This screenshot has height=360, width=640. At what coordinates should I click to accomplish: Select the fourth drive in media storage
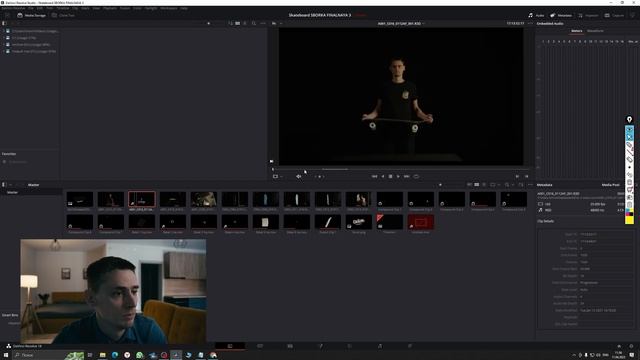33,51
